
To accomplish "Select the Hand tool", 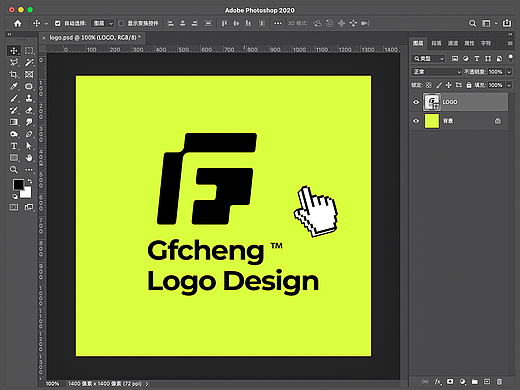I will click(x=29, y=158).
